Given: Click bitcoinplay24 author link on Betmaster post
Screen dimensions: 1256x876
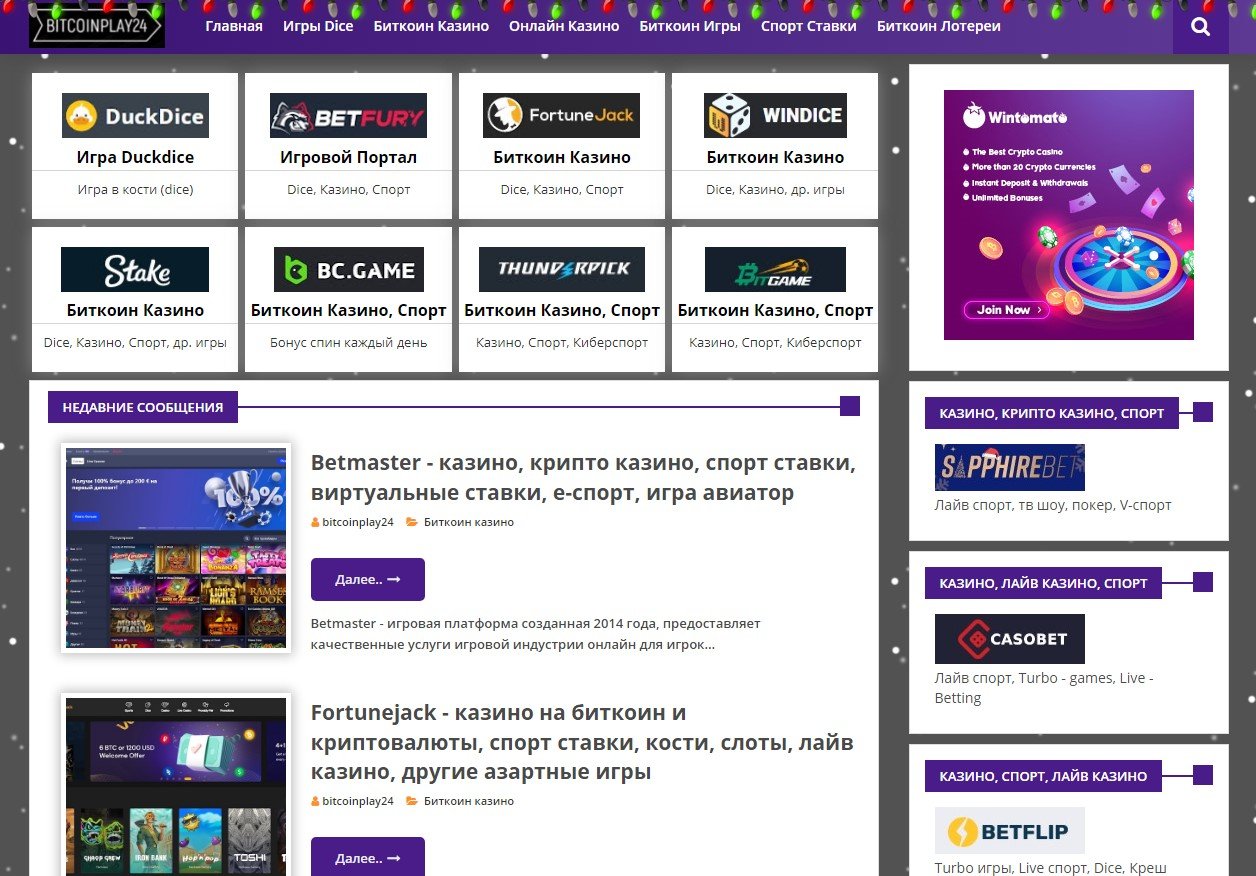Looking at the screenshot, I should pos(358,522).
